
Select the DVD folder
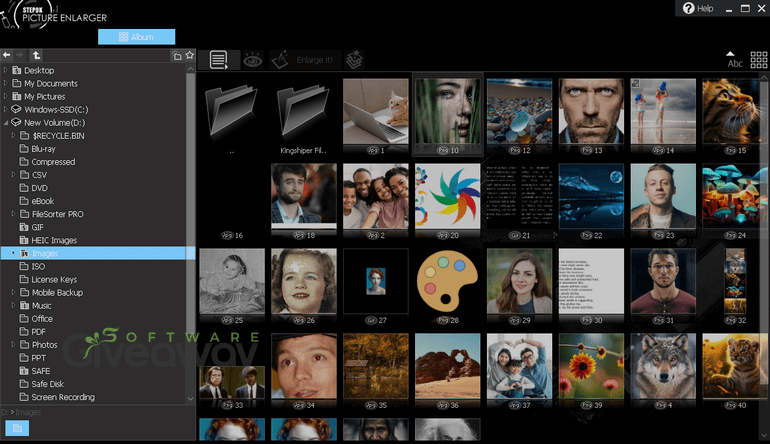39,188
